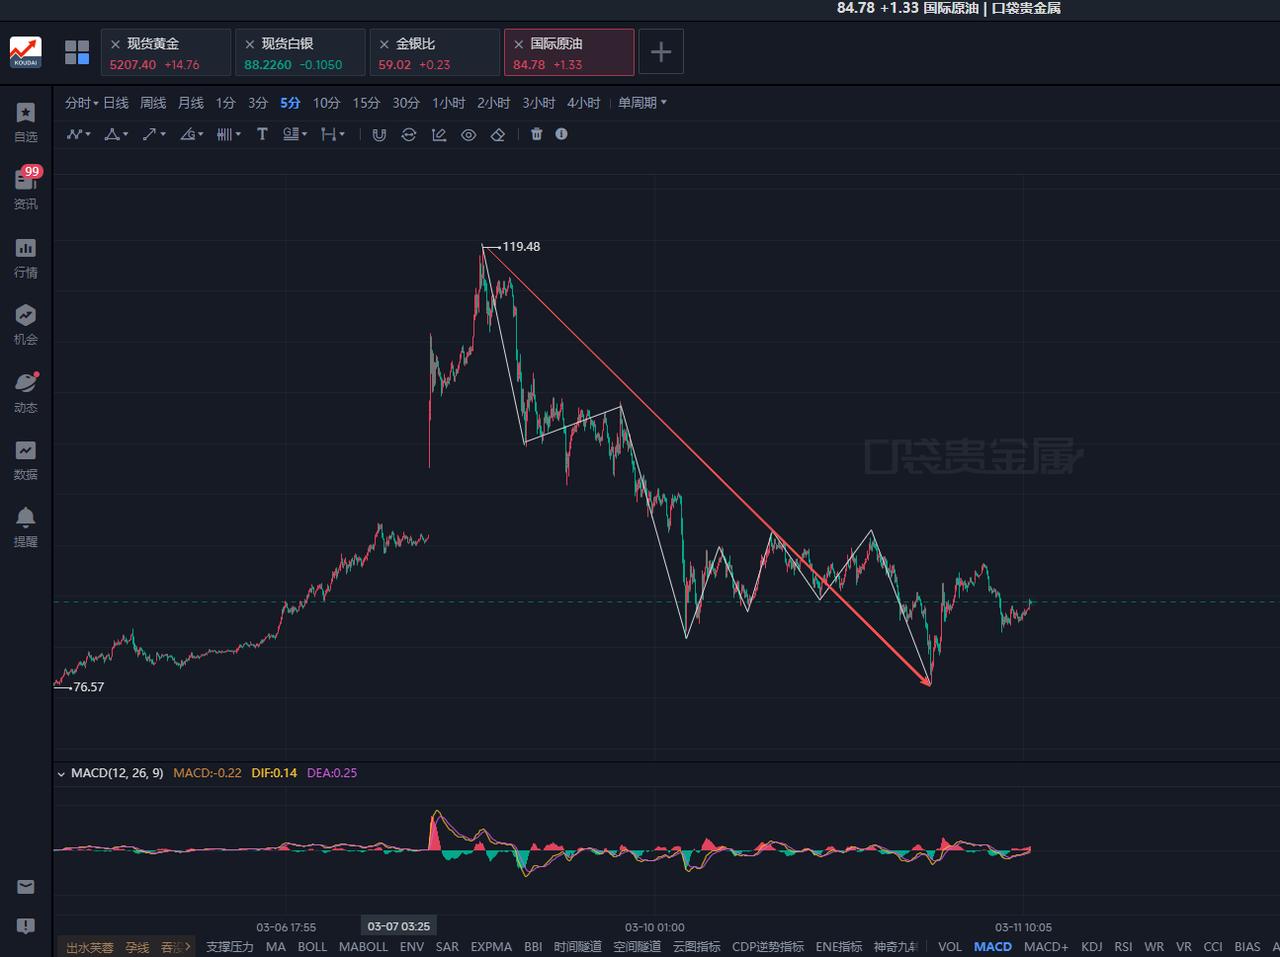
Task: Switch sub-chart to VOL
Action: click(950, 946)
